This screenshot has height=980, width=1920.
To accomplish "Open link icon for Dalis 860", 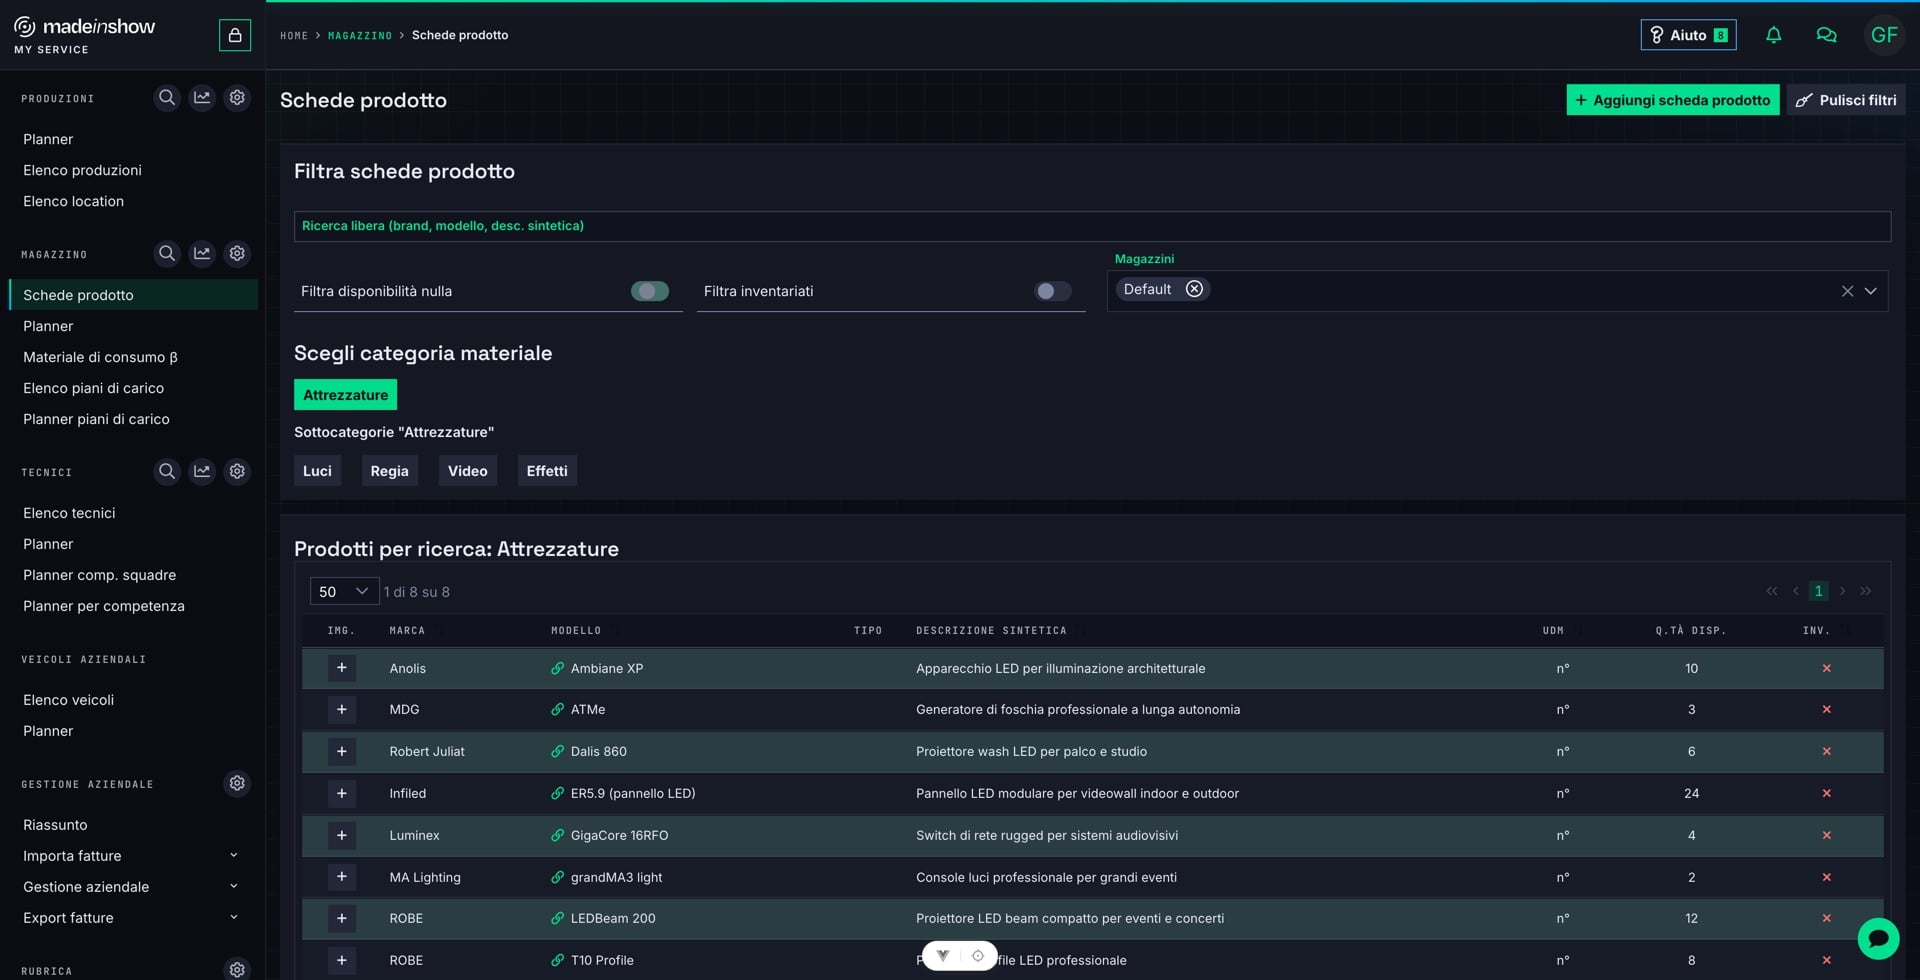I will click(x=558, y=751).
